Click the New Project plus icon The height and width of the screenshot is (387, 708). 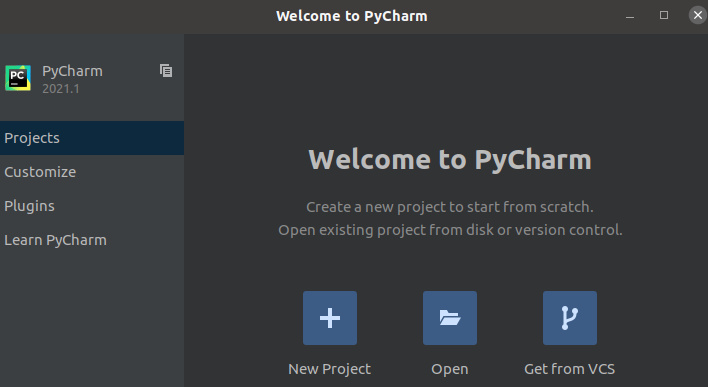pyautogui.click(x=330, y=318)
